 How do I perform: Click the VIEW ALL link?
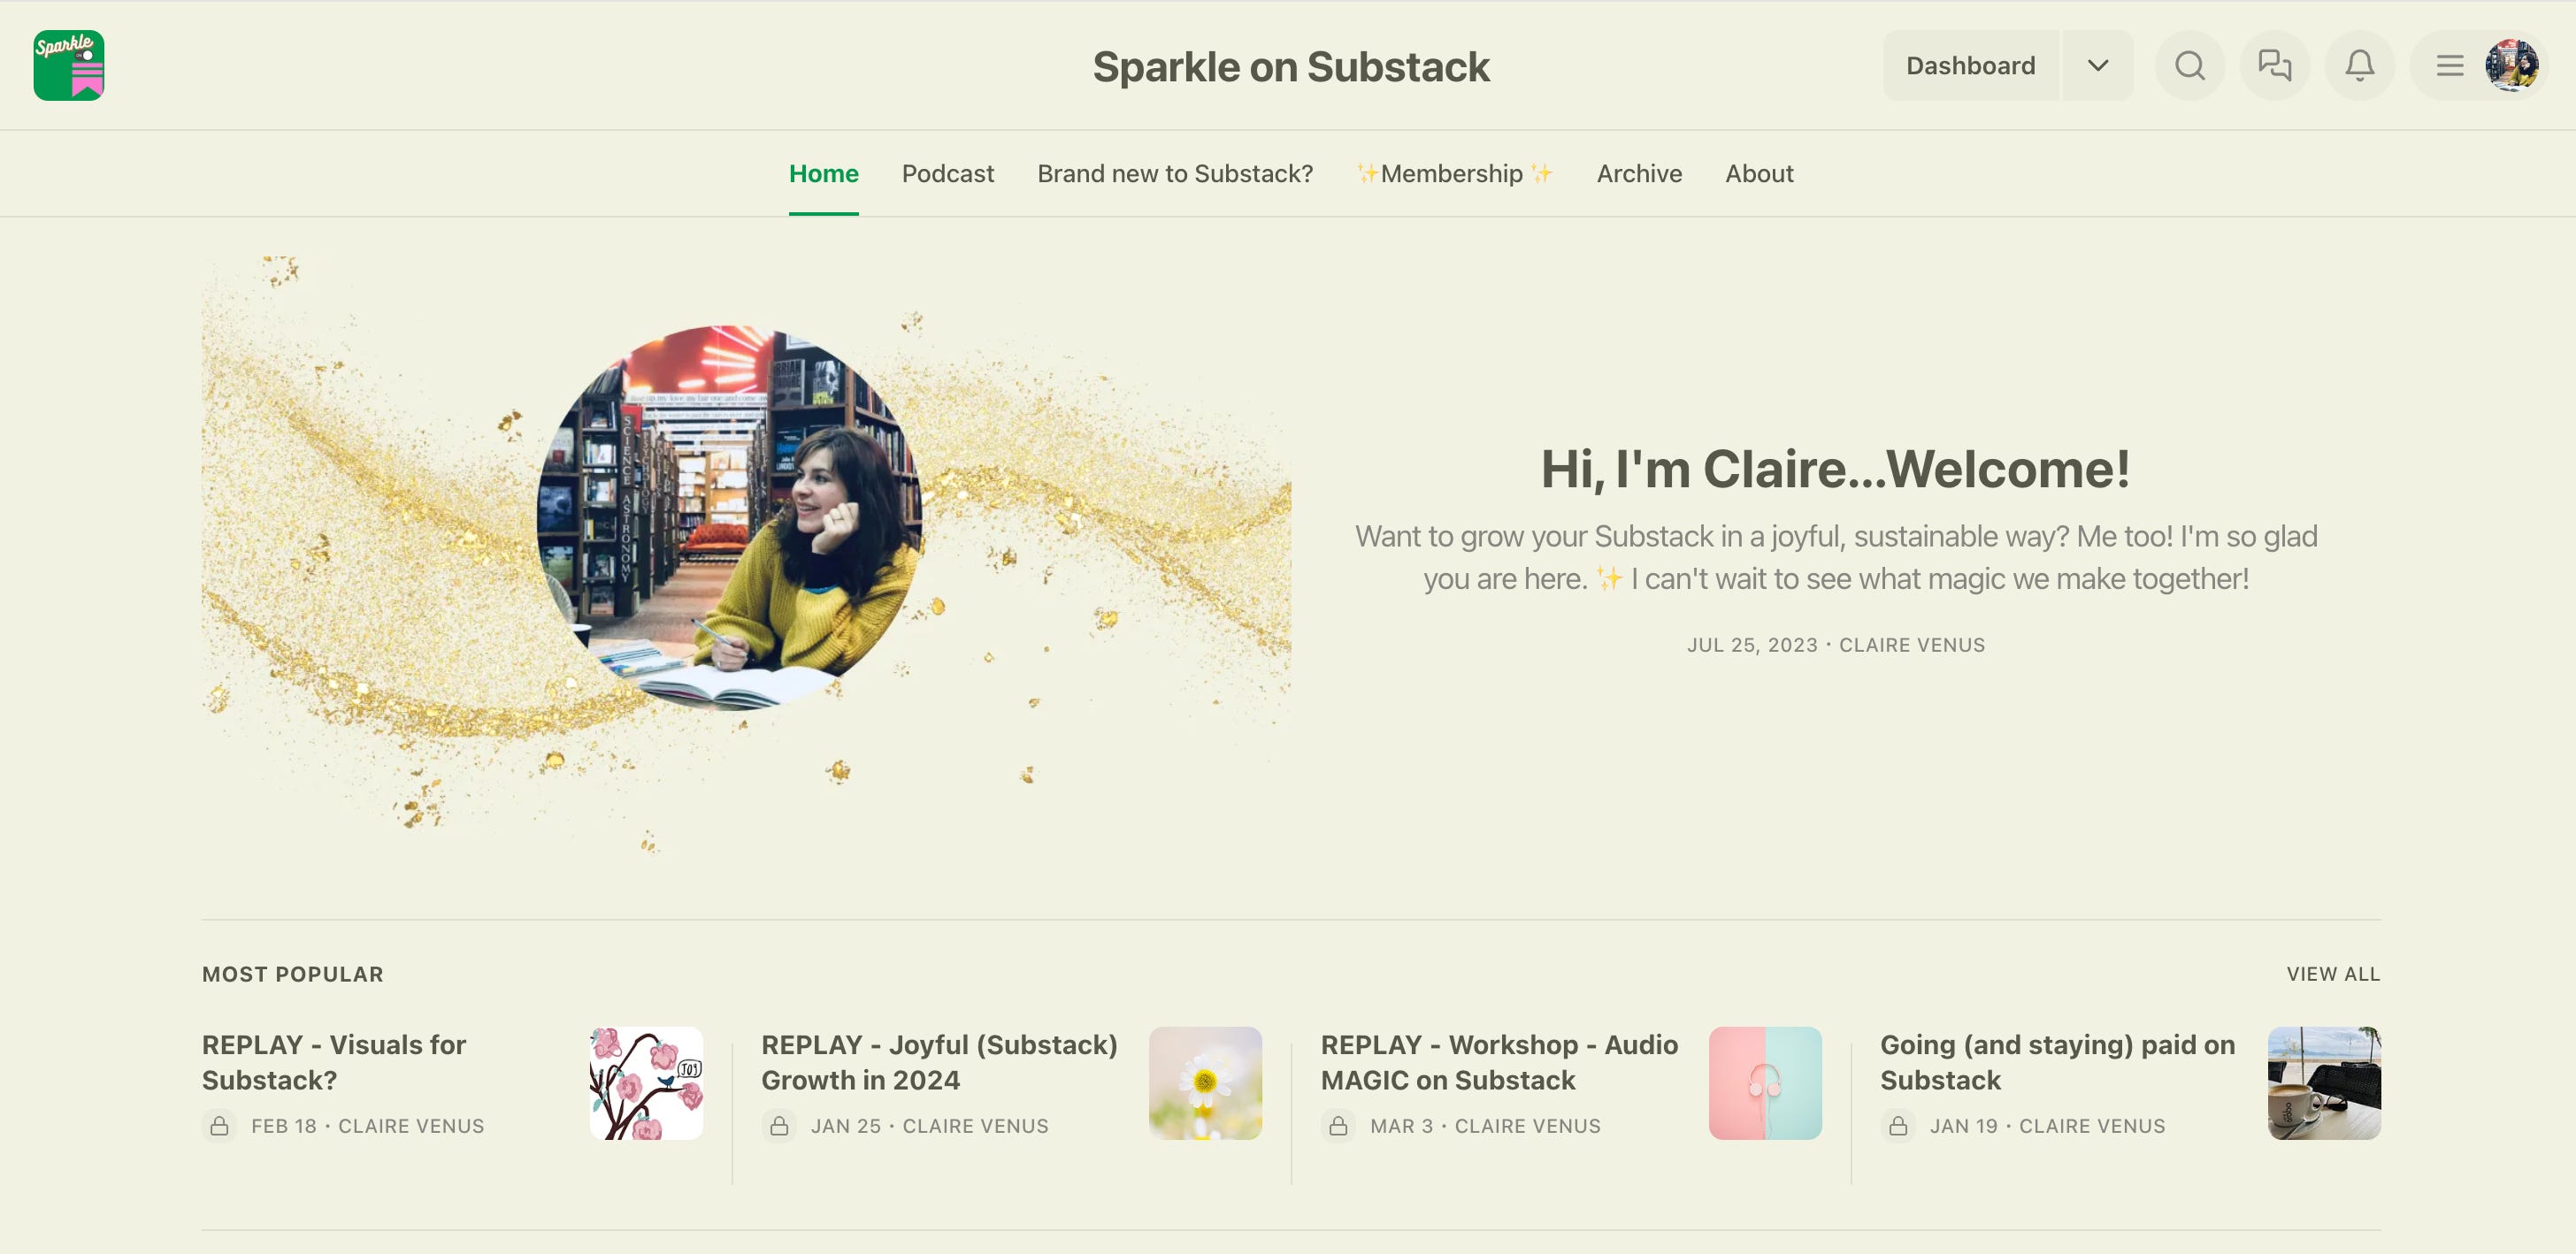pos(2332,974)
